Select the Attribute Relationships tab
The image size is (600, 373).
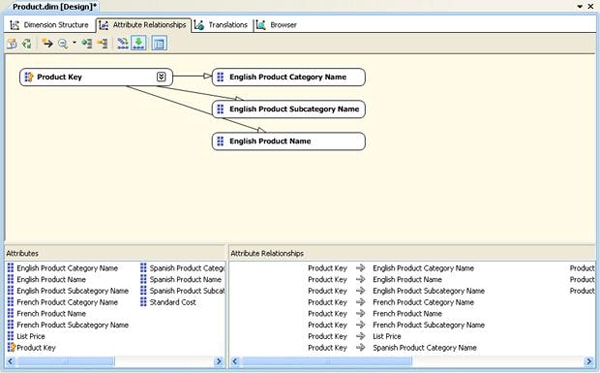143,25
